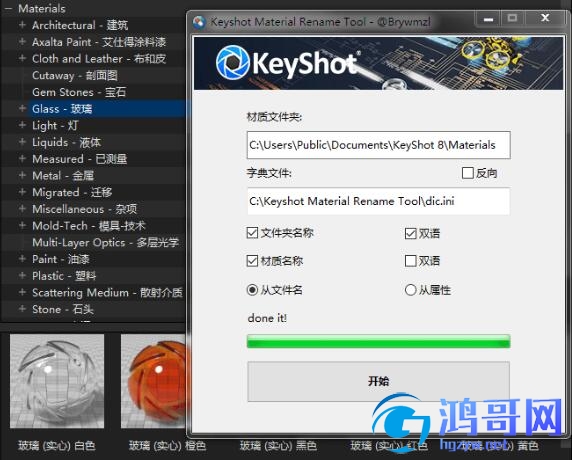Viewport: 572px width, 460px height.
Task: Select the Stone - 石头 row label
Action: 63,309
